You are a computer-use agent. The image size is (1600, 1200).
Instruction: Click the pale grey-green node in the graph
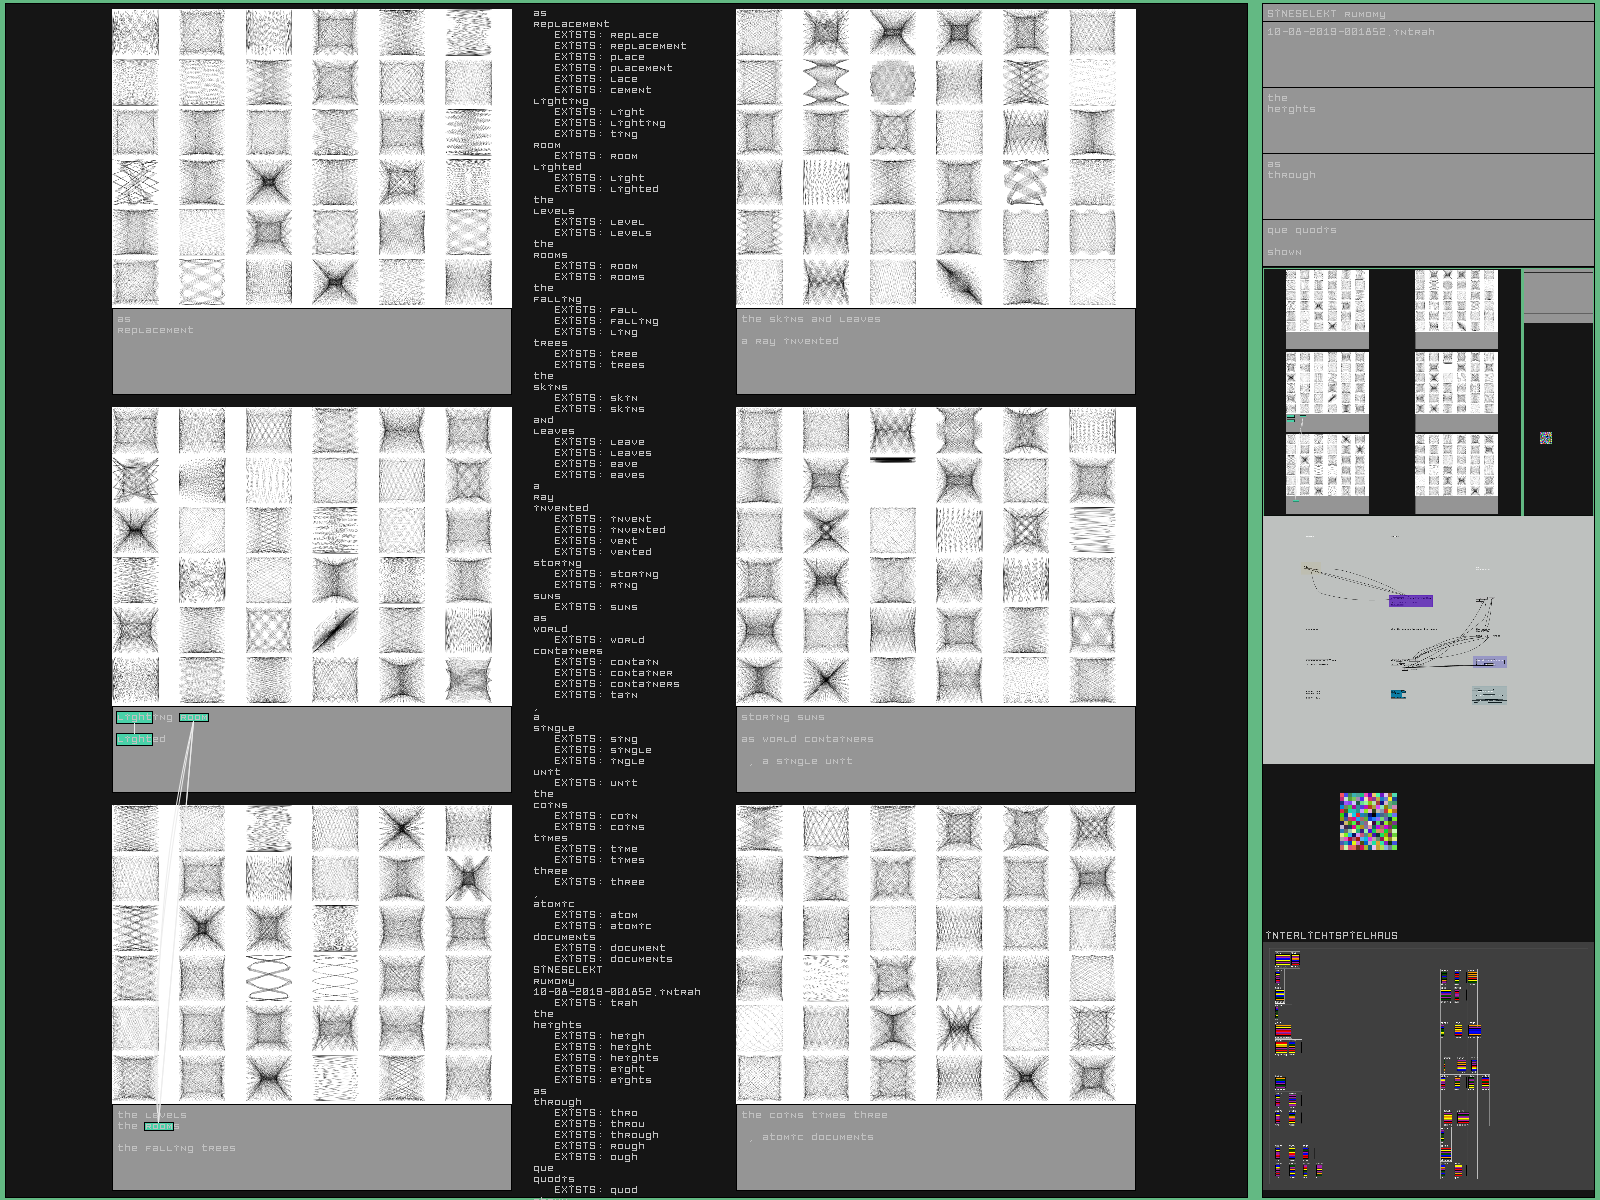coord(1489,695)
